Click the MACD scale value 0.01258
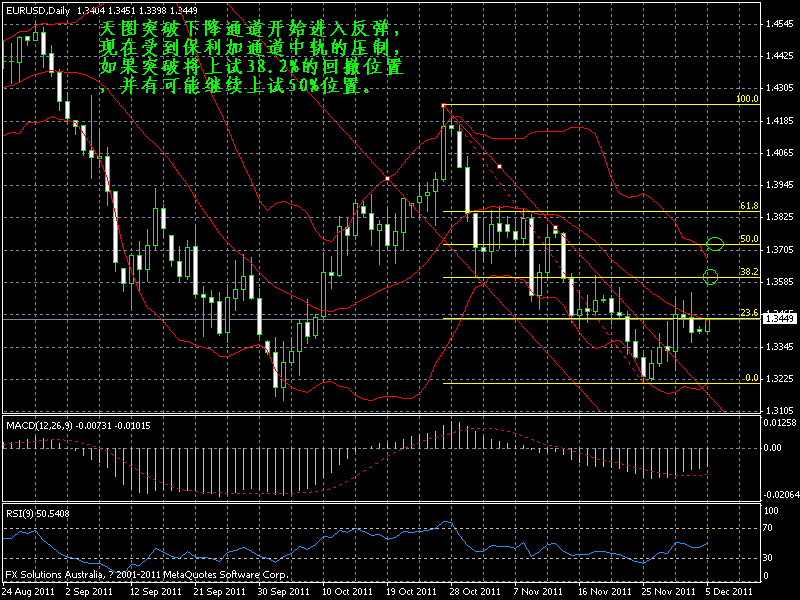The image size is (800, 600). [780, 423]
